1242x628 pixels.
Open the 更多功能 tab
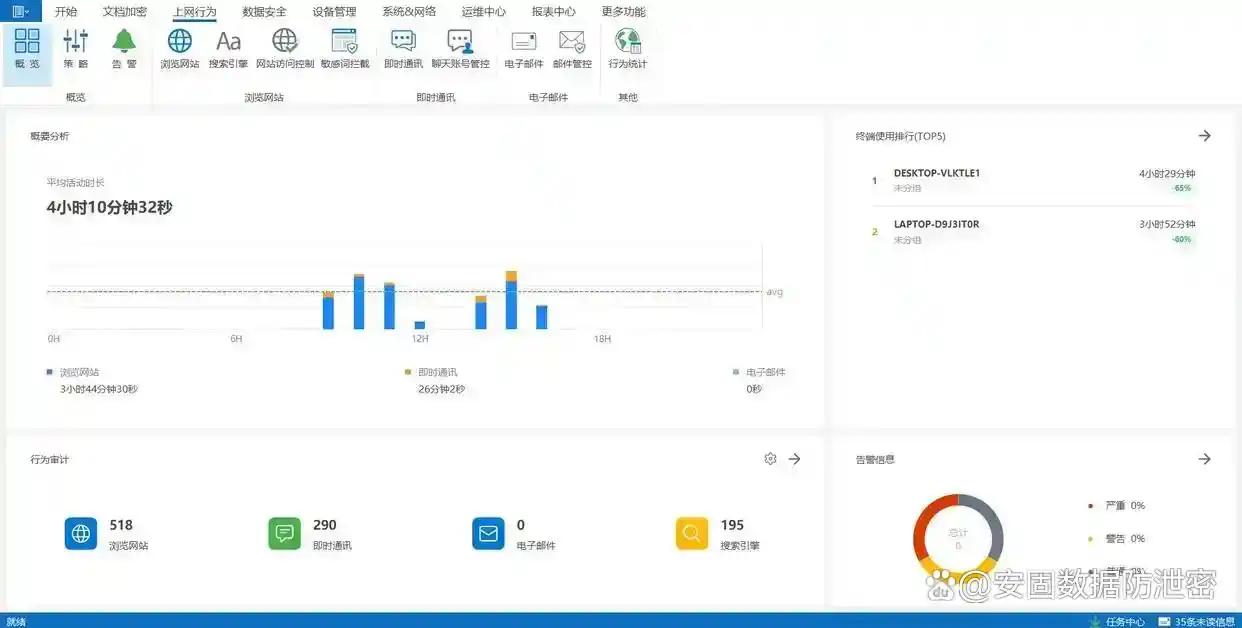coord(624,12)
